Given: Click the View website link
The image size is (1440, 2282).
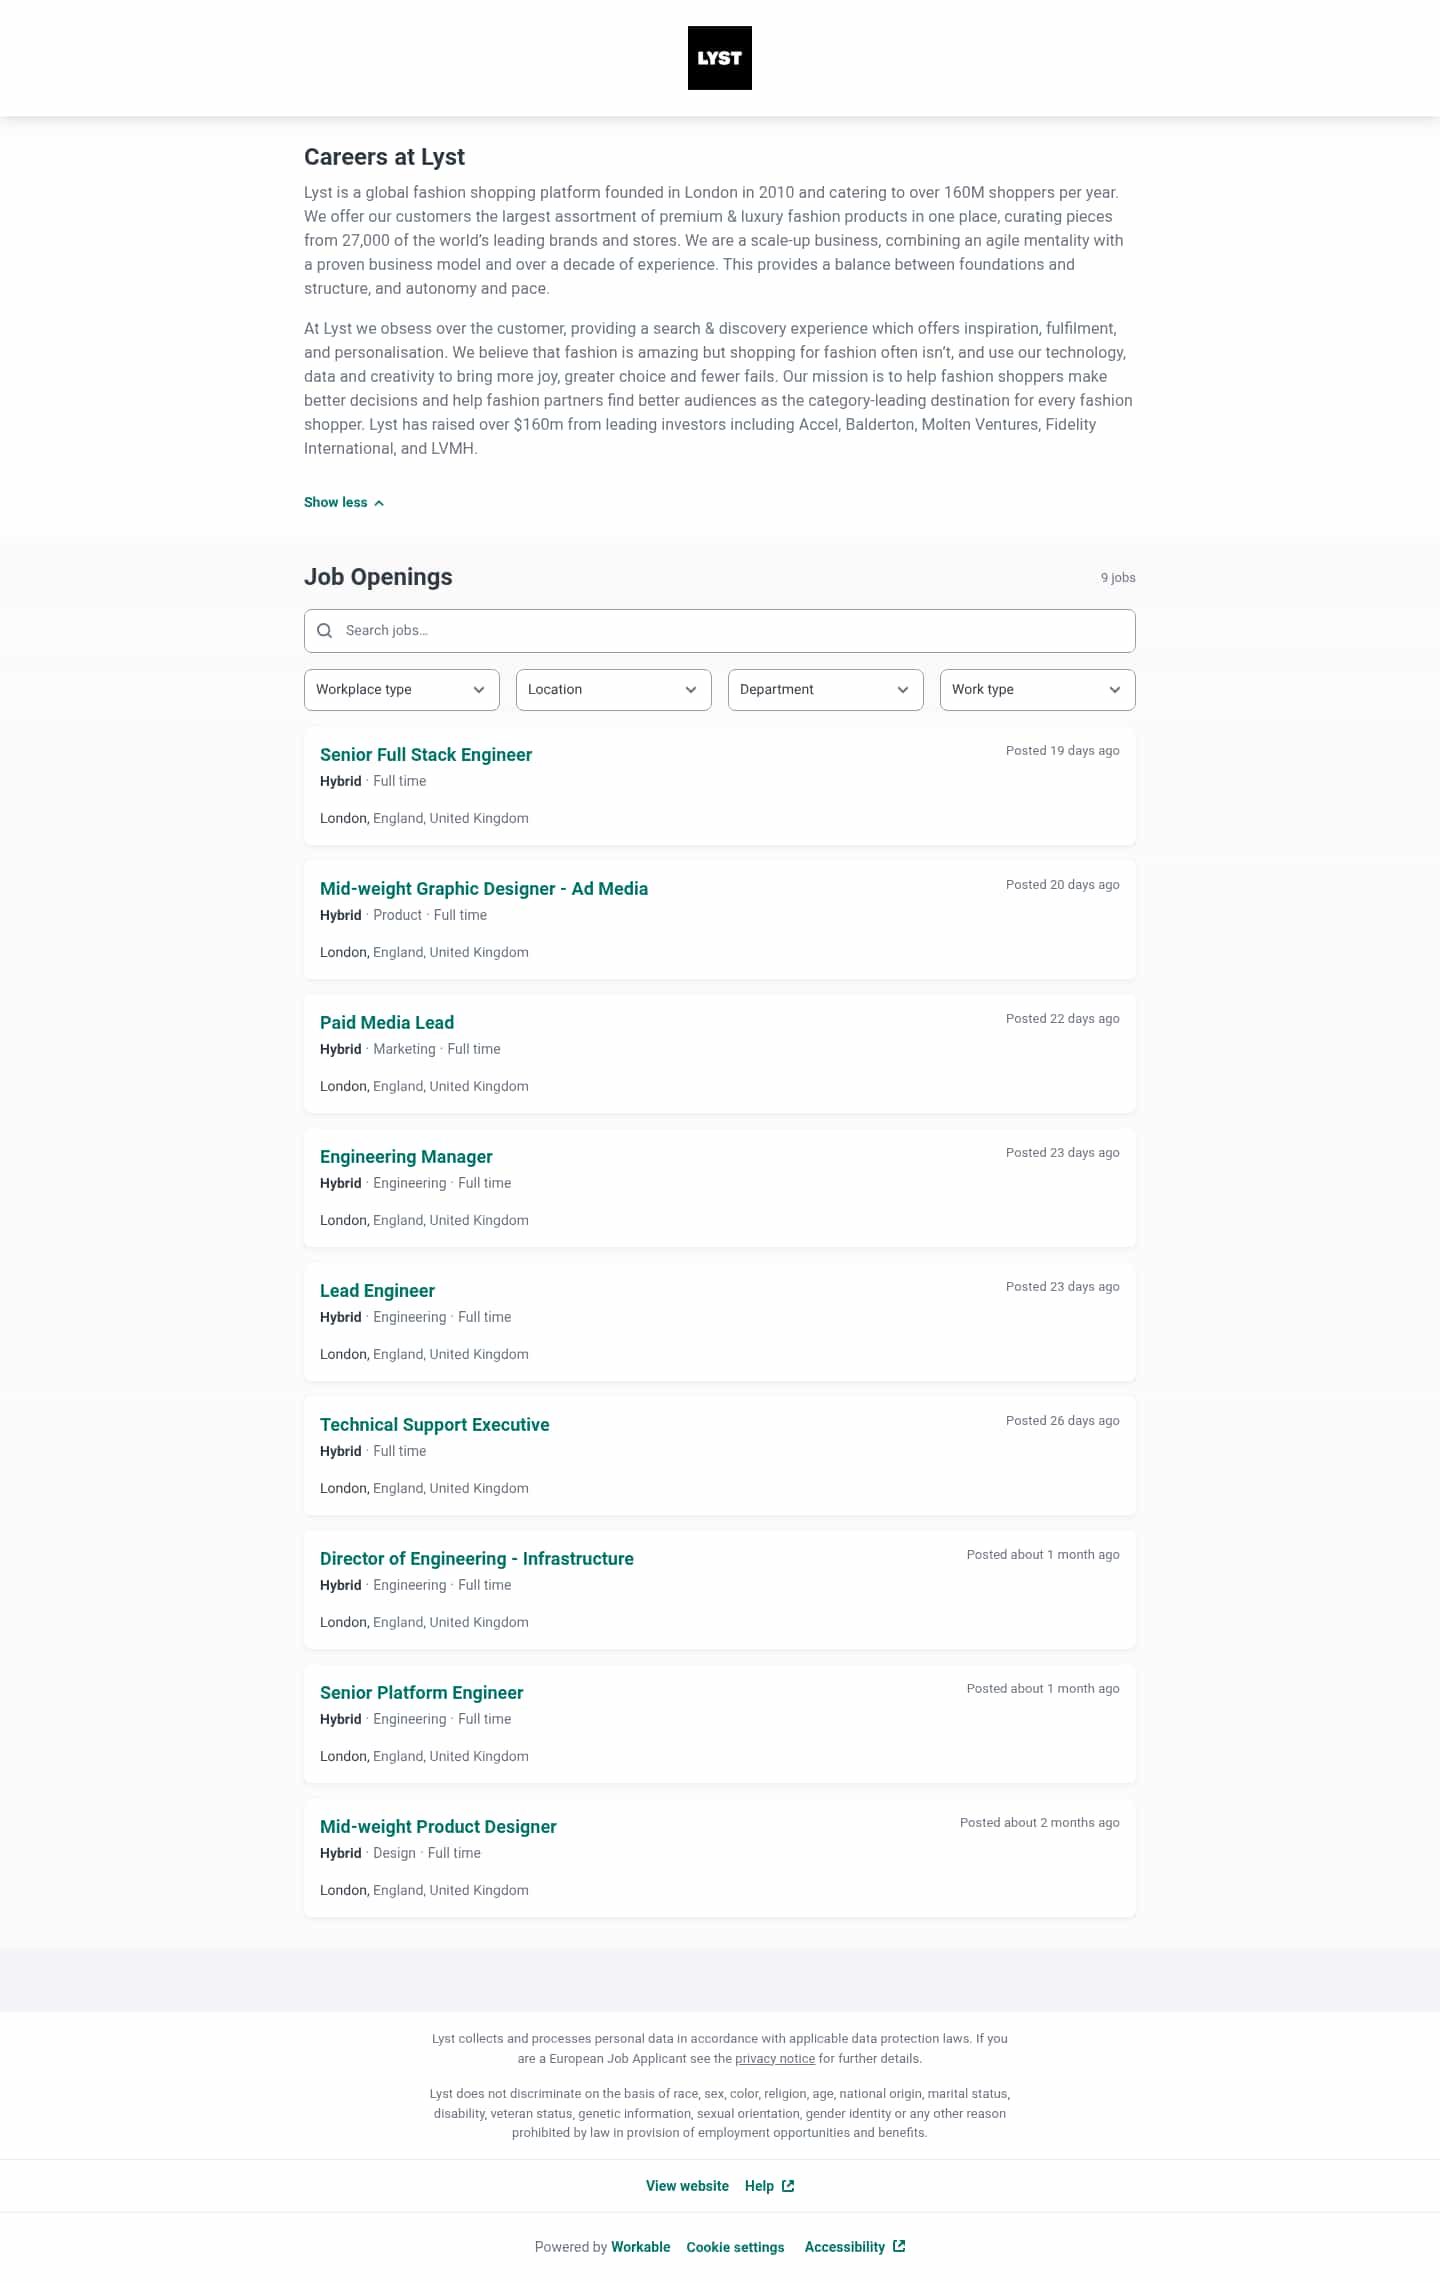Looking at the screenshot, I should coord(687,2186).
